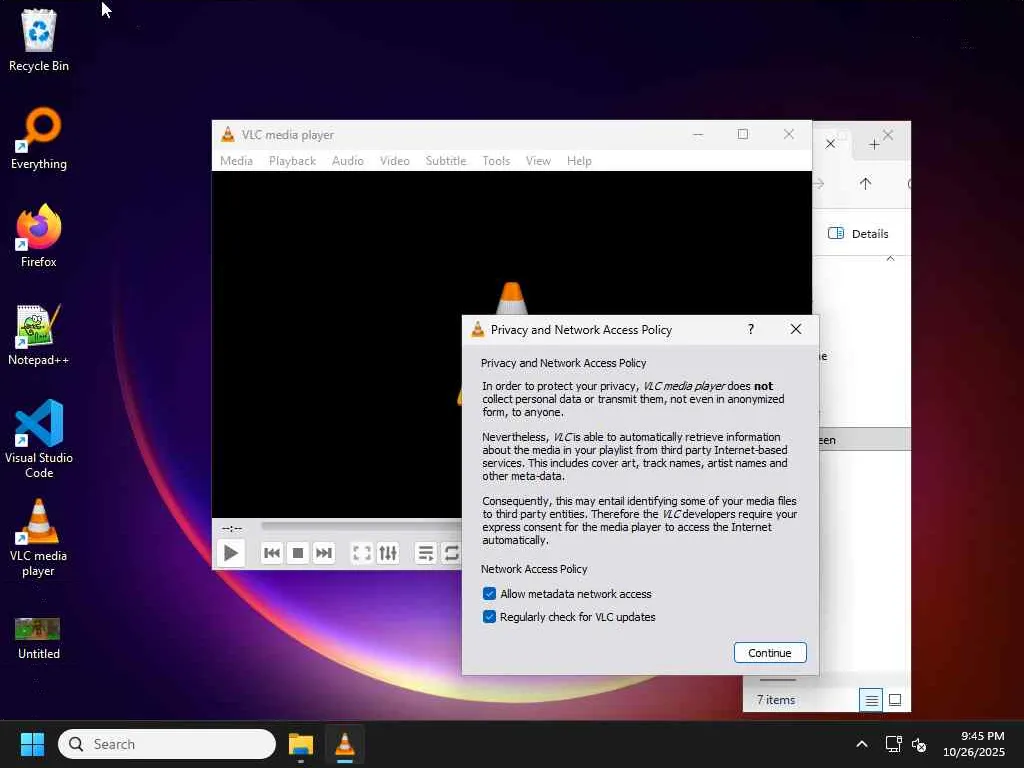Switch Explorer to large thumbnails view

coord(895,700)
